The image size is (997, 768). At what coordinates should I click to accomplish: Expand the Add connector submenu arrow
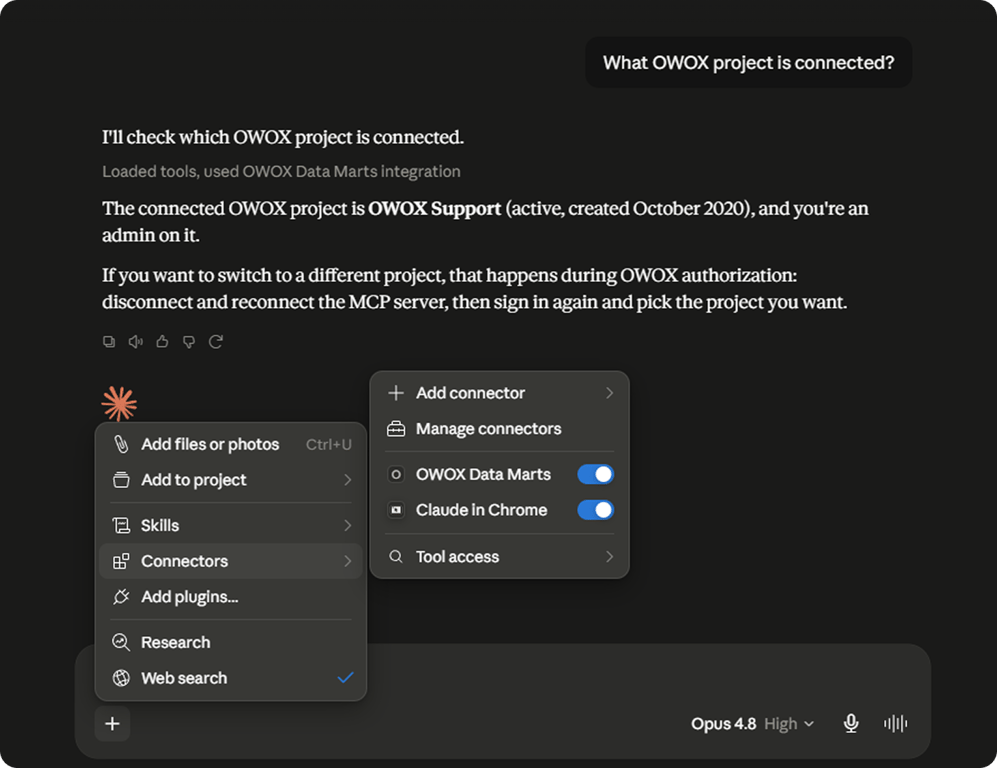tap(609, 393)
